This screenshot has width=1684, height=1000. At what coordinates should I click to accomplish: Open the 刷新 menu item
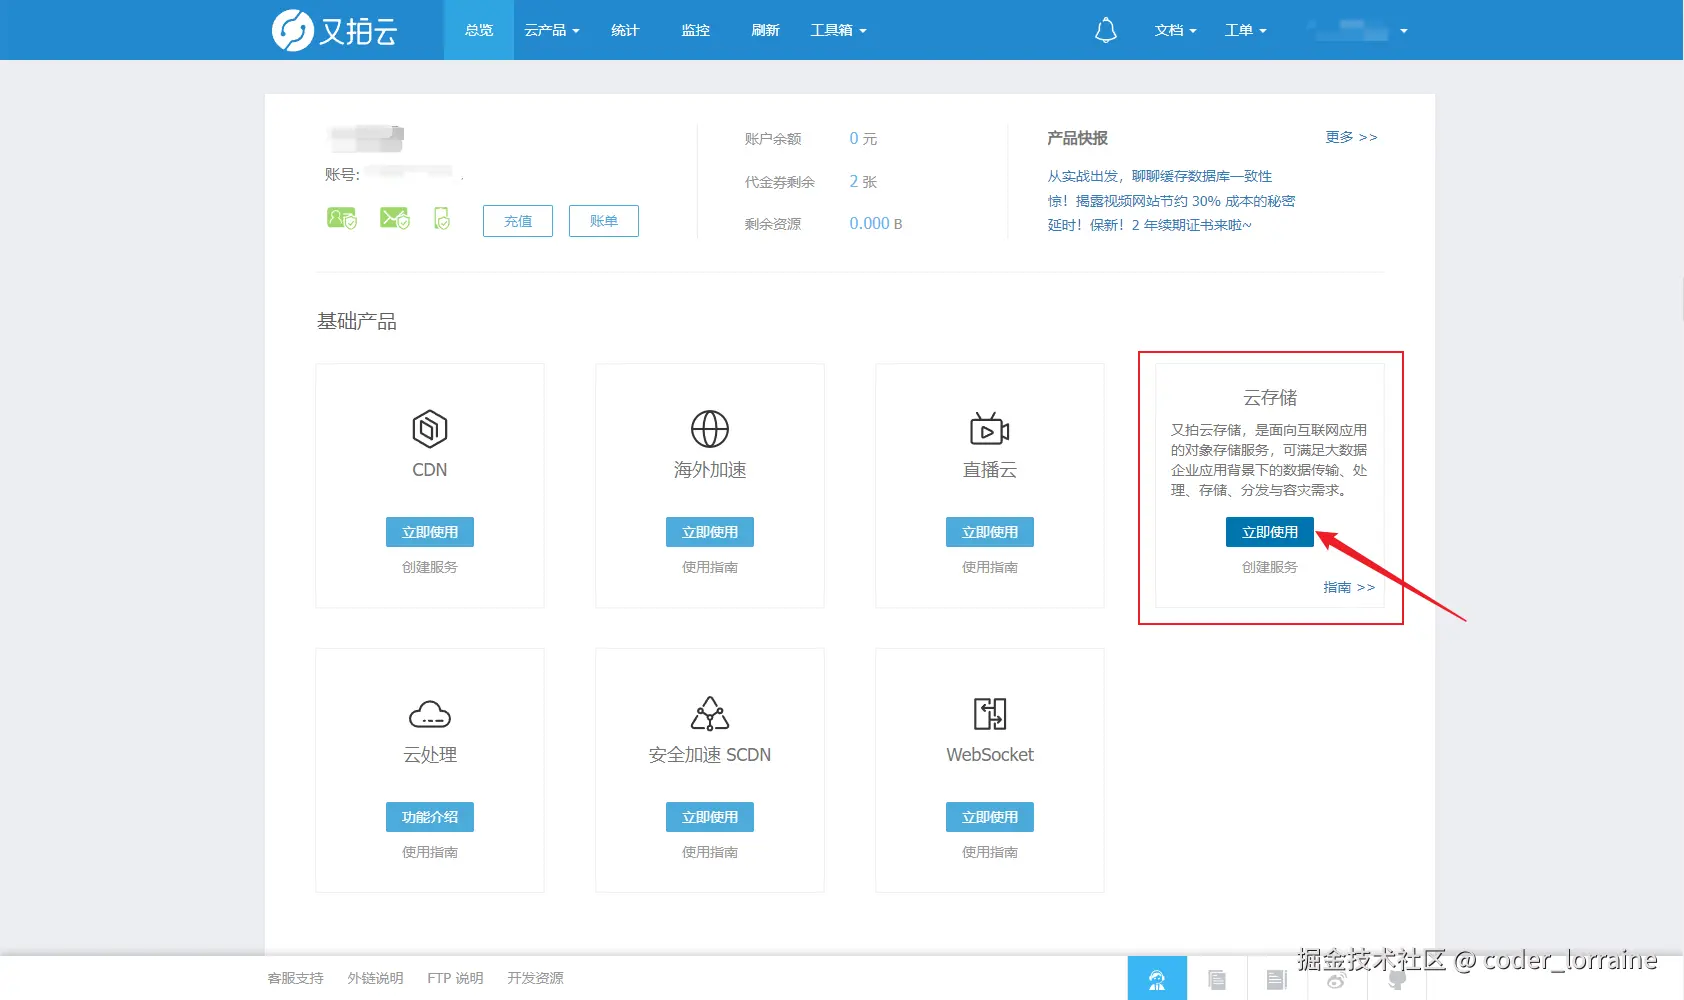[765, 30]
